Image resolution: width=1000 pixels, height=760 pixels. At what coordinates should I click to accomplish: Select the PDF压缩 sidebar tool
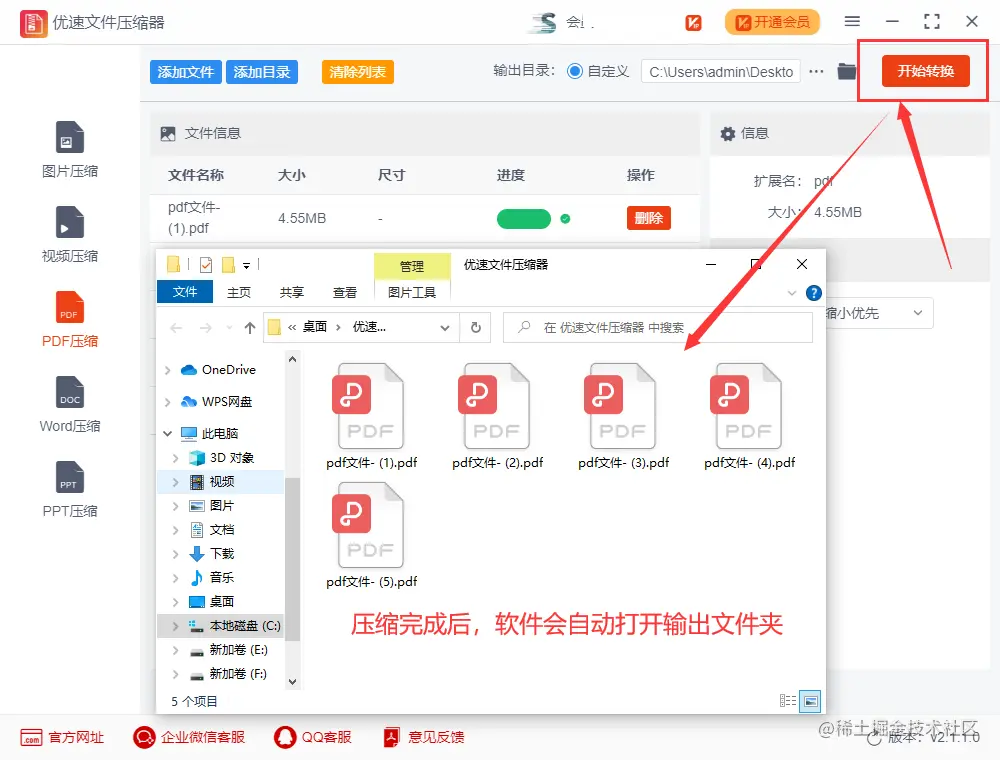70,320
